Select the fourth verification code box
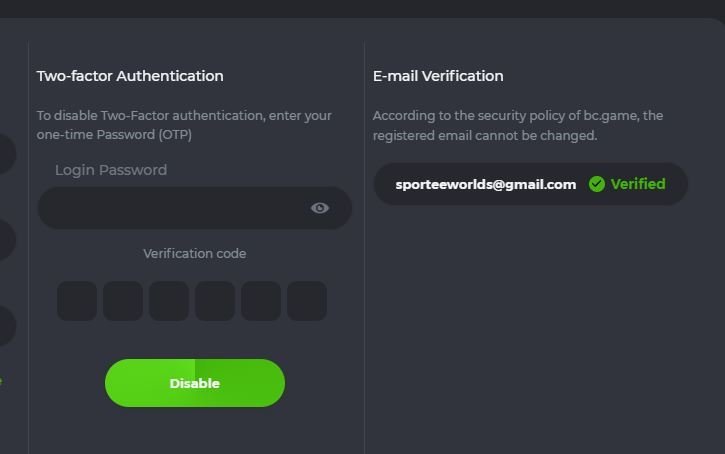The height and width of the screenshot is (454, 725). tap(215, 301)
